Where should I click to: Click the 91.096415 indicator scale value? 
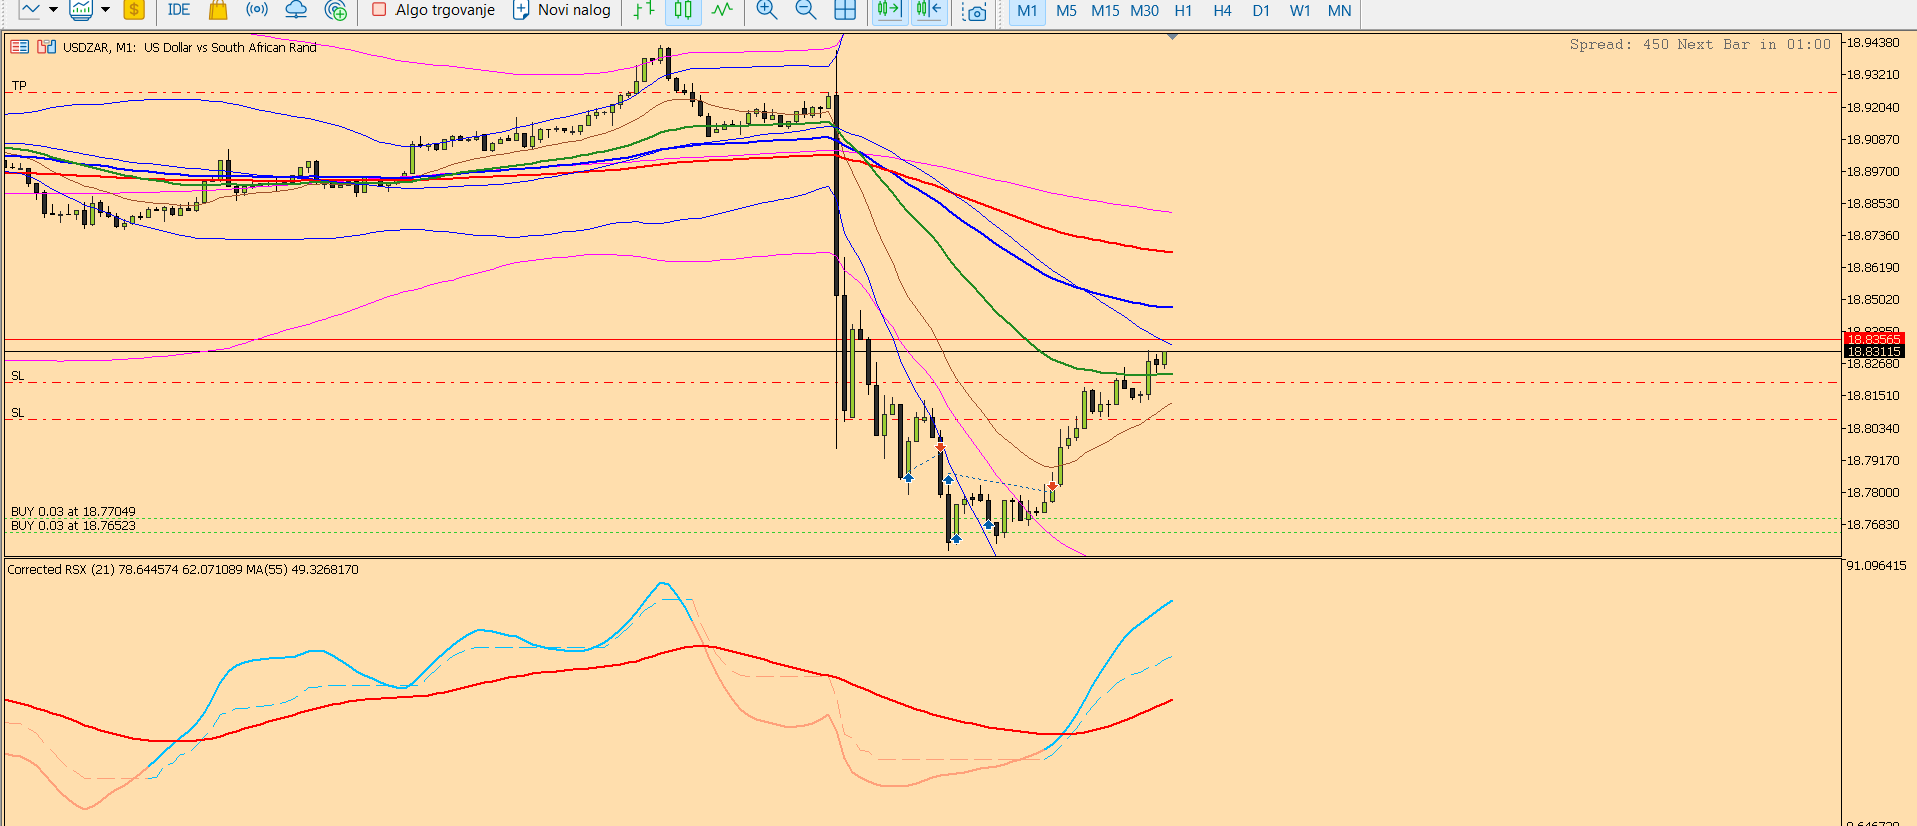click(x=1876, y=566)
